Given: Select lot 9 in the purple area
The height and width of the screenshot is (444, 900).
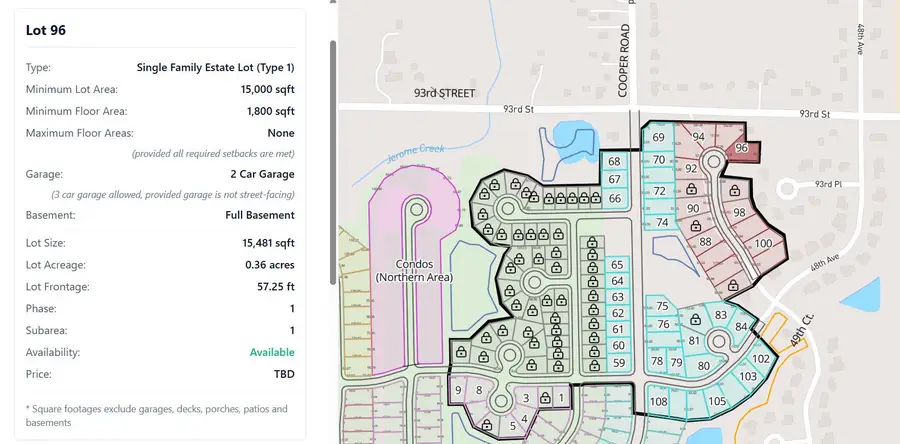Looking at the screenshot, I should pos(458,389).
